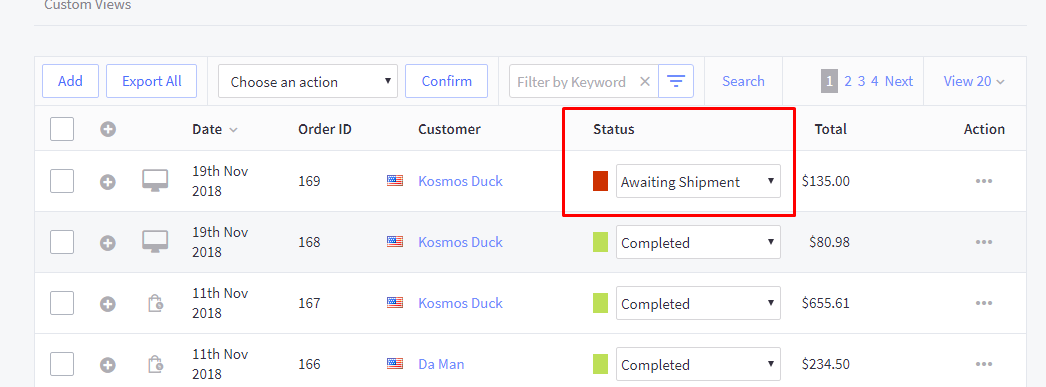Select the checkbox for order 166
Image resolution: width=1046 pixels, height=387 pixels.
[x=62, y=364]
